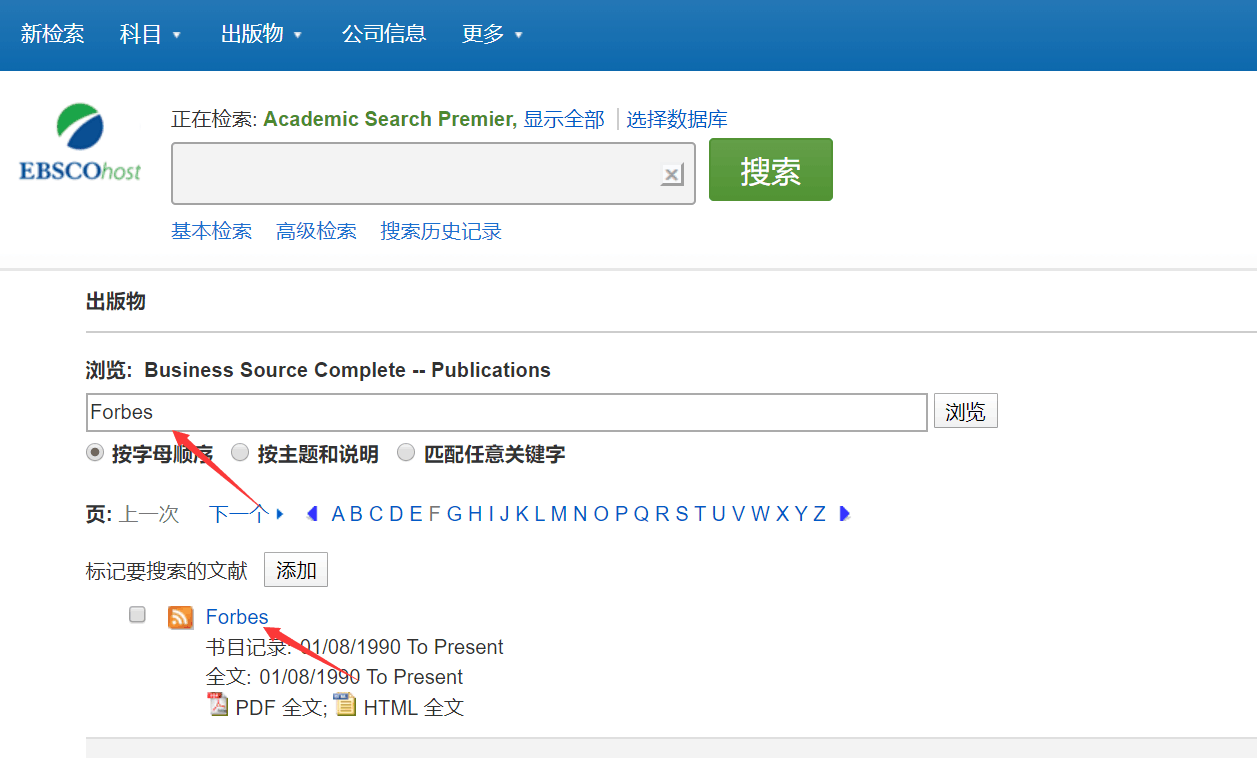The height and width of the screenshot is (758, 1257).
Task: Jump to letter E publications
Action: tap(415, 514)
